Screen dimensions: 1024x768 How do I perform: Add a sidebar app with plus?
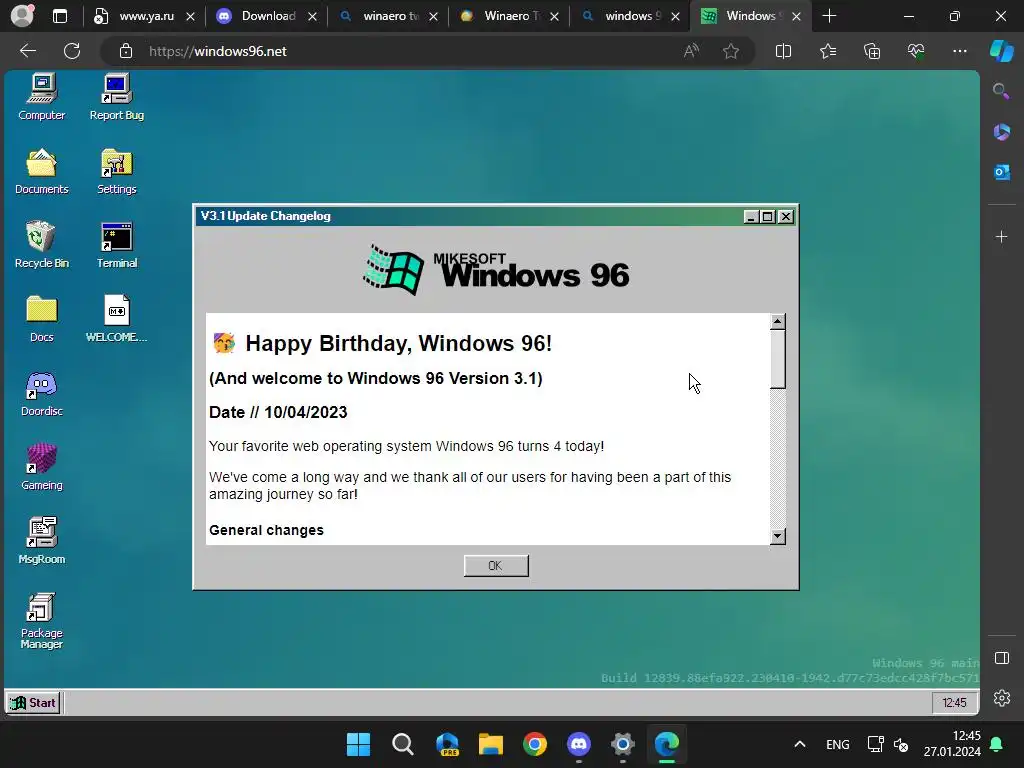coord(1001,236)
